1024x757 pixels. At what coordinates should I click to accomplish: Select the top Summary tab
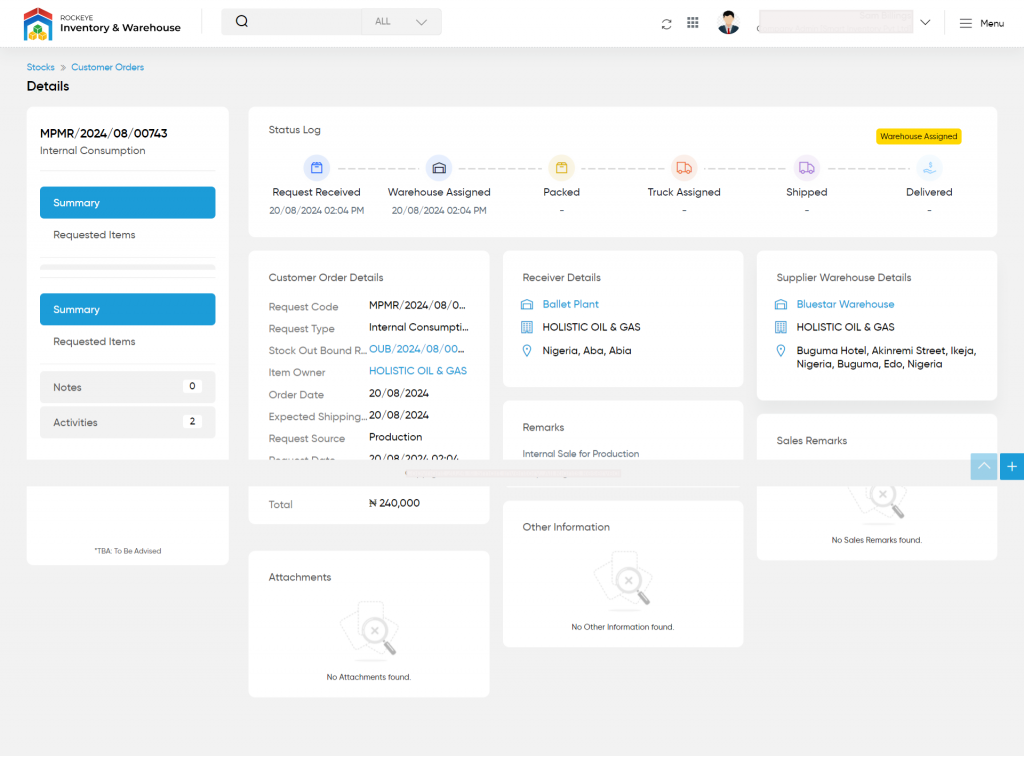[127, 203]
